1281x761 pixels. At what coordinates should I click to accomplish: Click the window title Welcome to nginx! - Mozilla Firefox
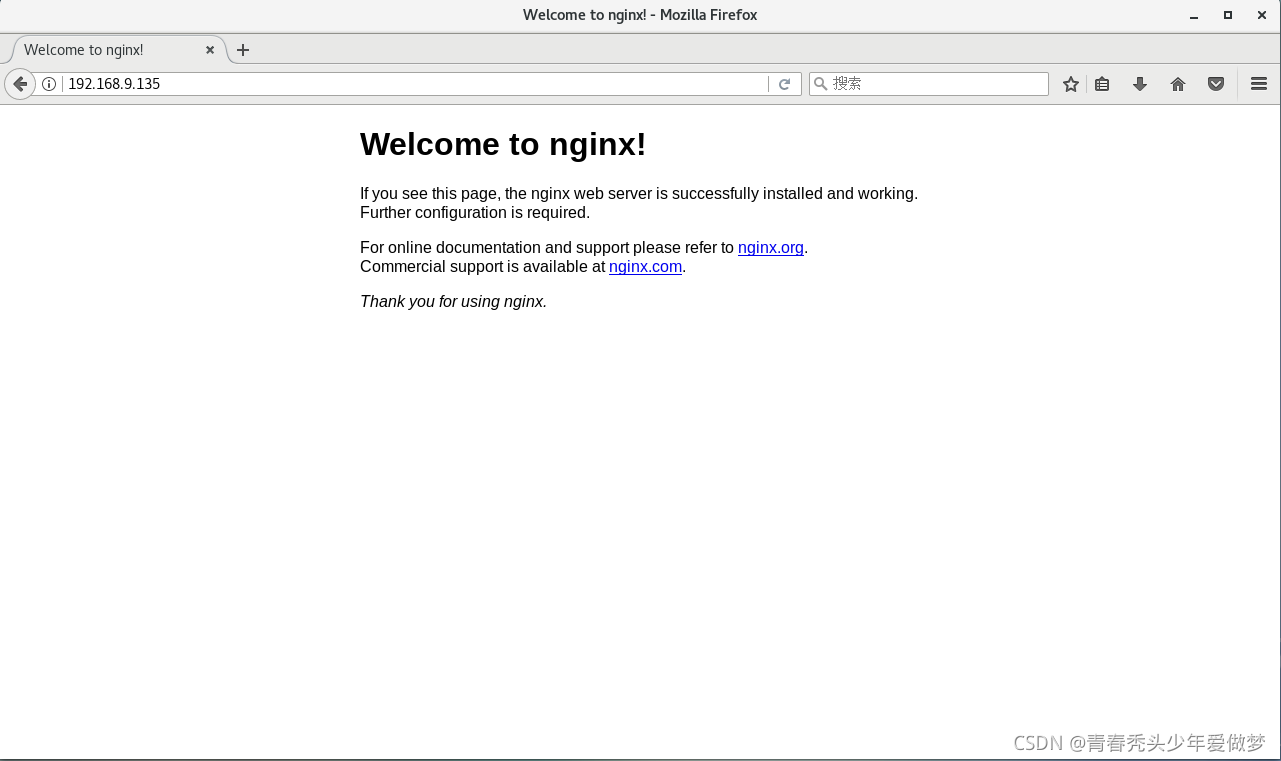pyautogui.click(x=640, y=15)
